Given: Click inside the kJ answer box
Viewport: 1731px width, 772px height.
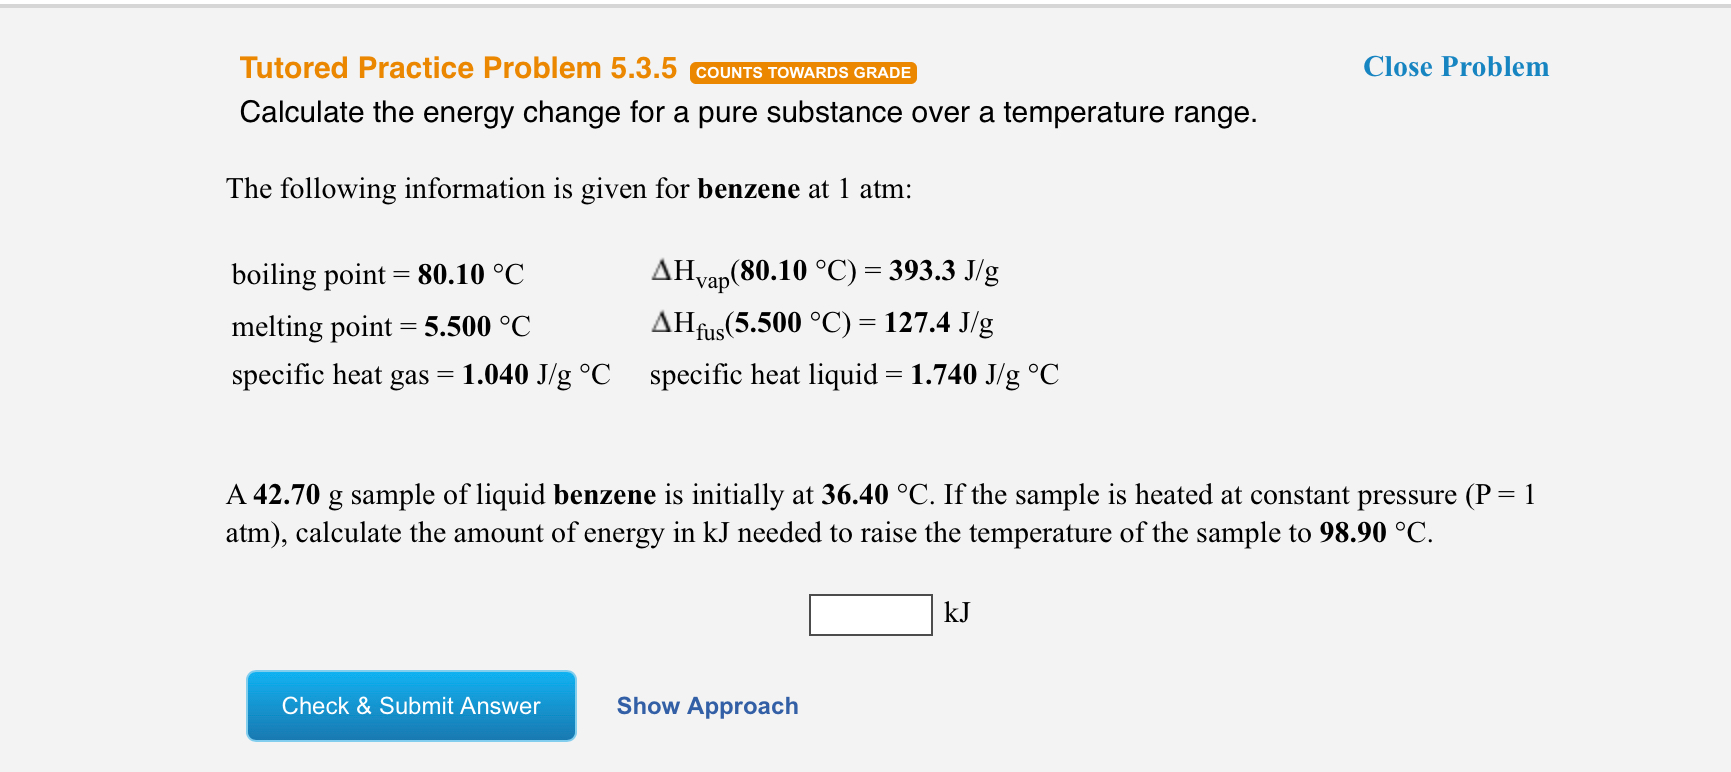Looking at the screenshot, I should [869, 613].
